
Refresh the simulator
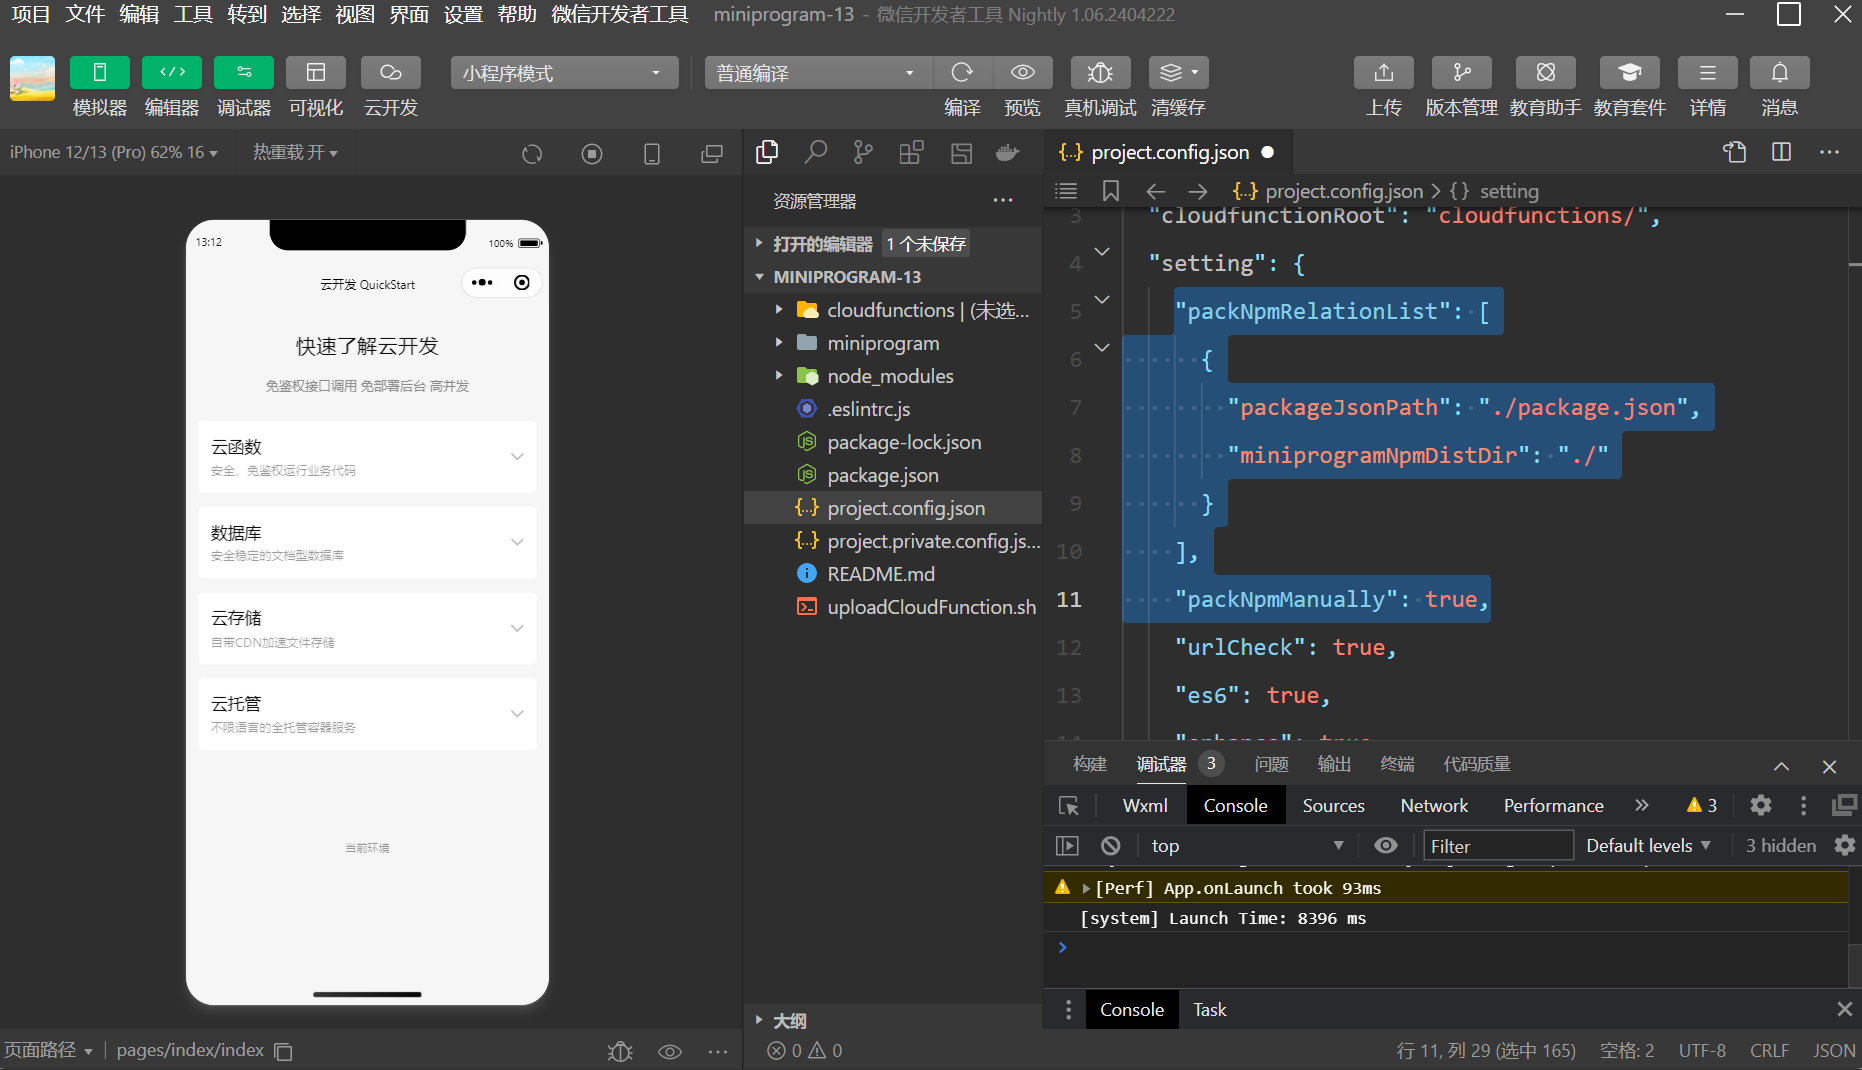coord(532,153)
